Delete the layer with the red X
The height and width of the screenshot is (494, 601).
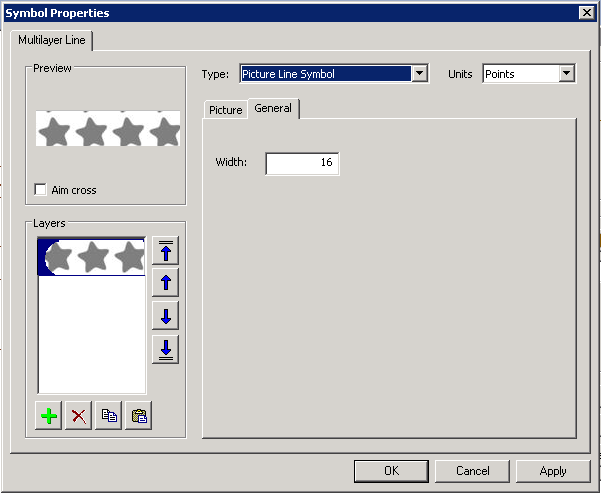point(79,415)
